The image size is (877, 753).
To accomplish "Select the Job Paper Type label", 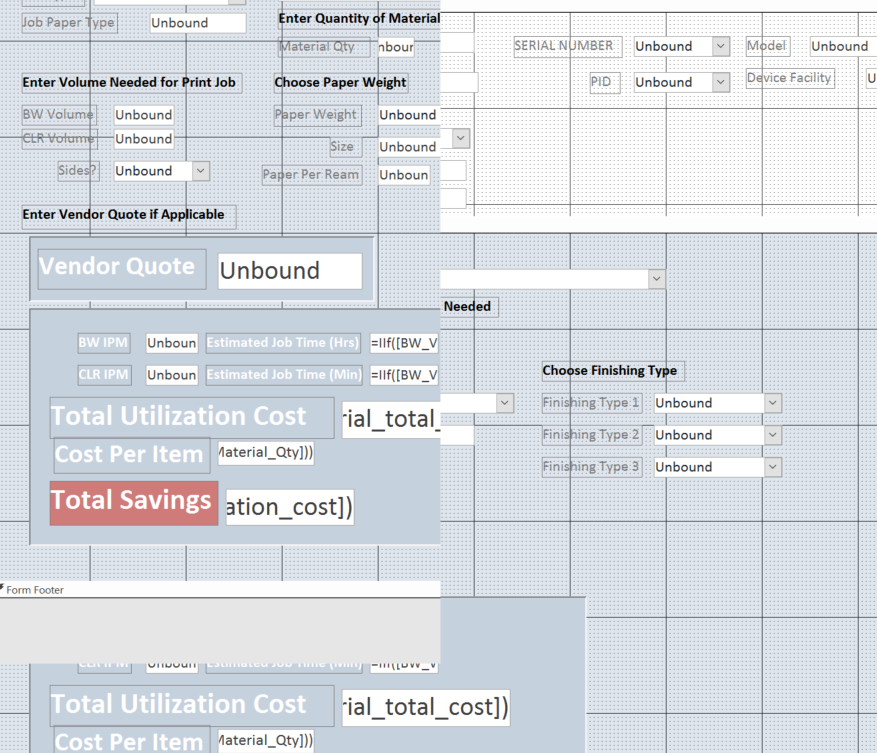I will [x=69, y=23].
